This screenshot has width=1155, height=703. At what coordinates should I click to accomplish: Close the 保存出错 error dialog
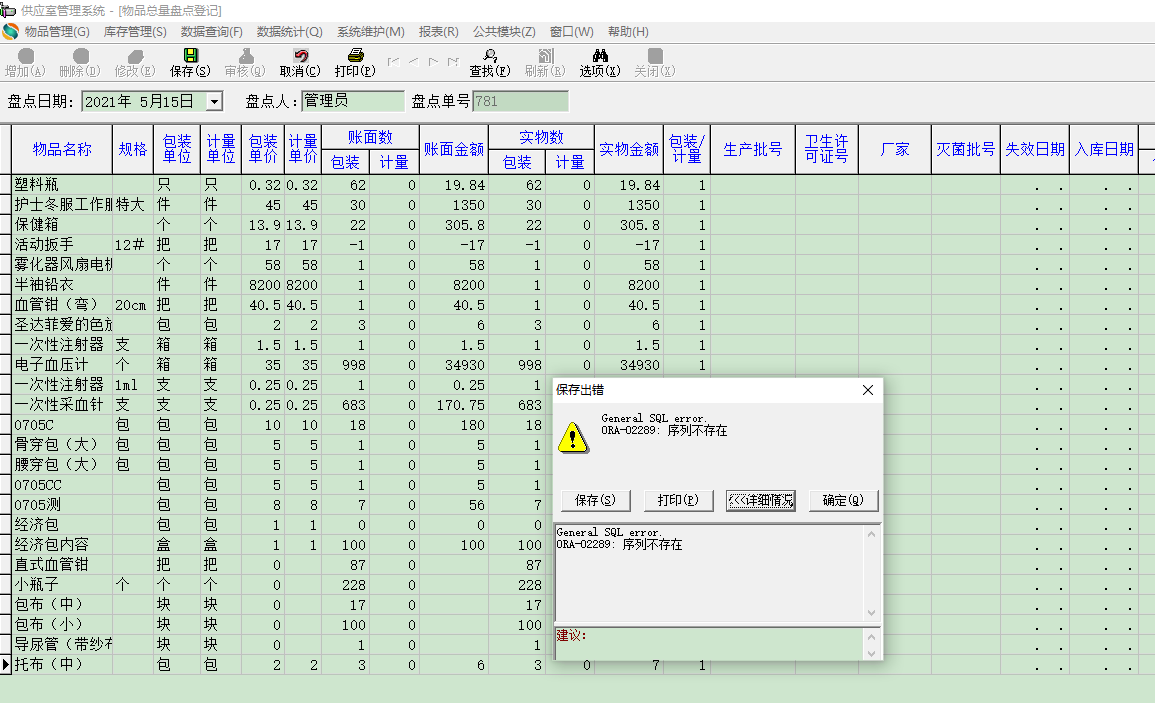click(x=868, y=390)
